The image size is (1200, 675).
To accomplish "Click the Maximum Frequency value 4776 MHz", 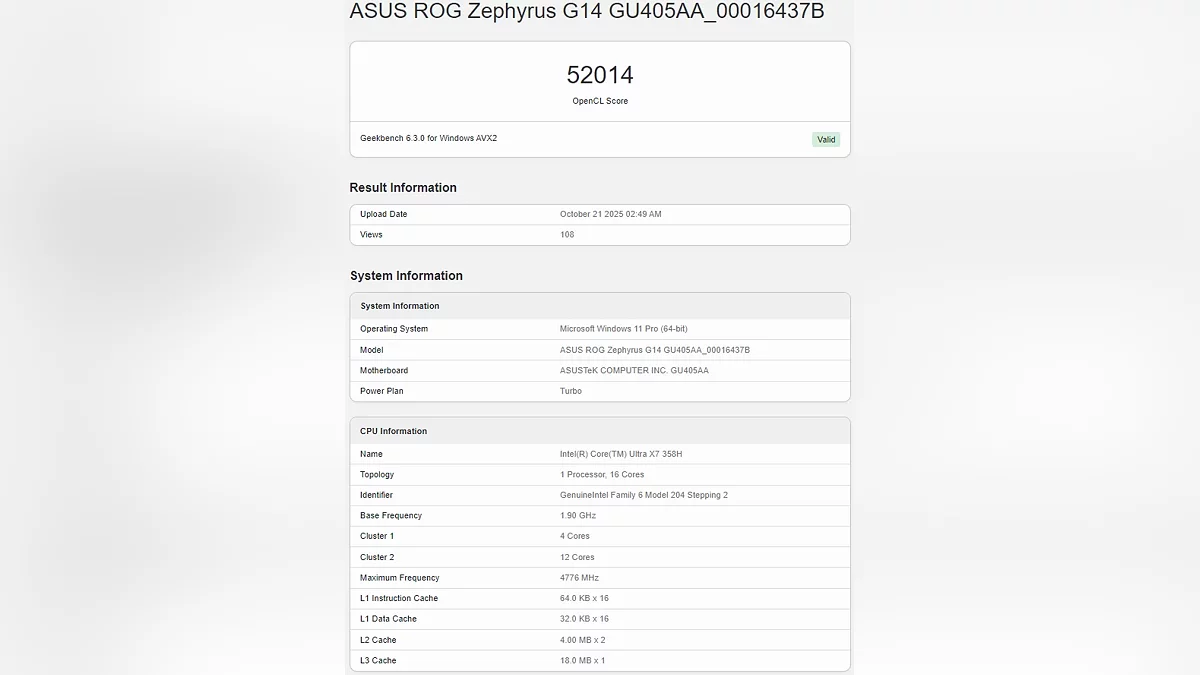I will point(579,578).
